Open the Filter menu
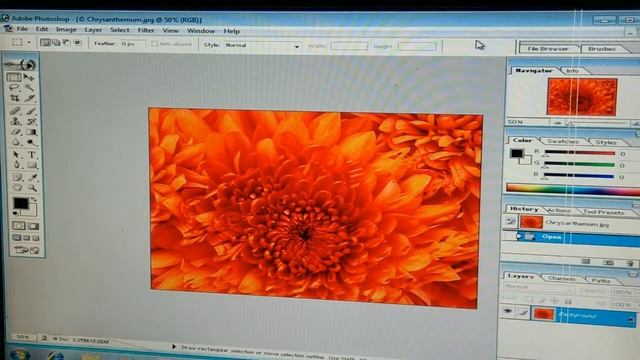 coord(146,30)
